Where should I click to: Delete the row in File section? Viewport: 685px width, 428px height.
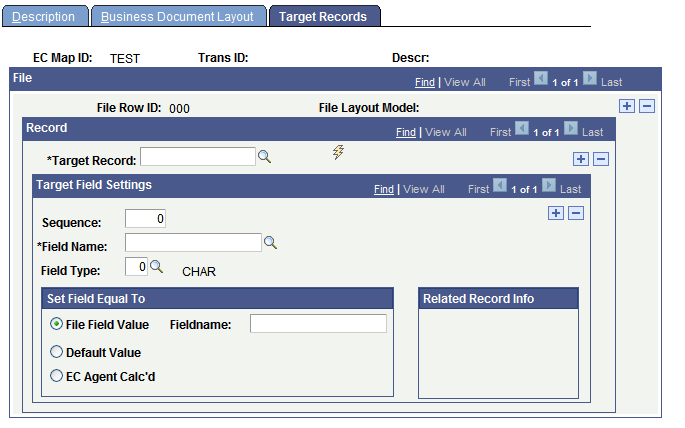[647, 106]
